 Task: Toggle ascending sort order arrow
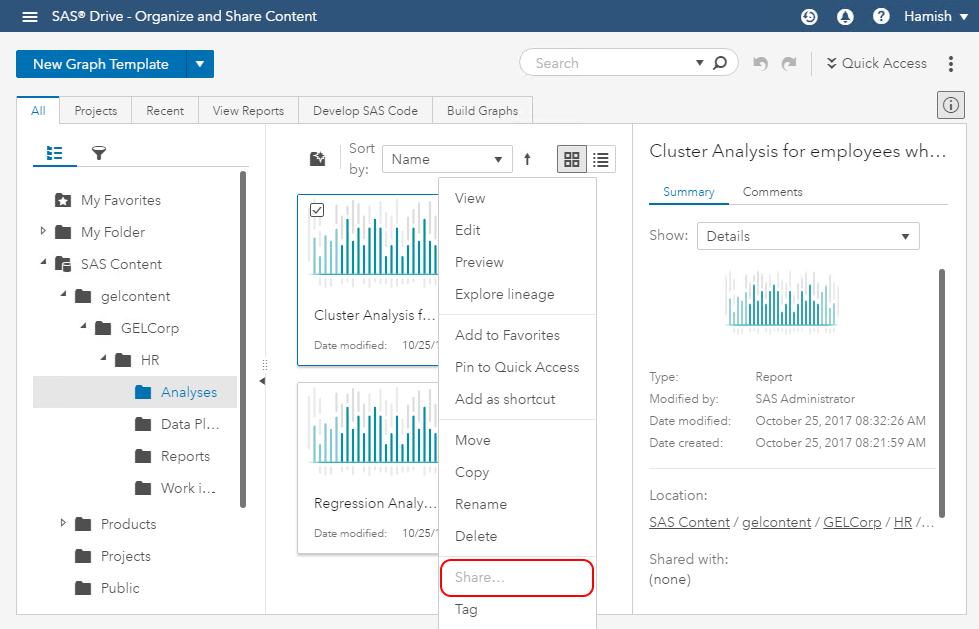527,159
